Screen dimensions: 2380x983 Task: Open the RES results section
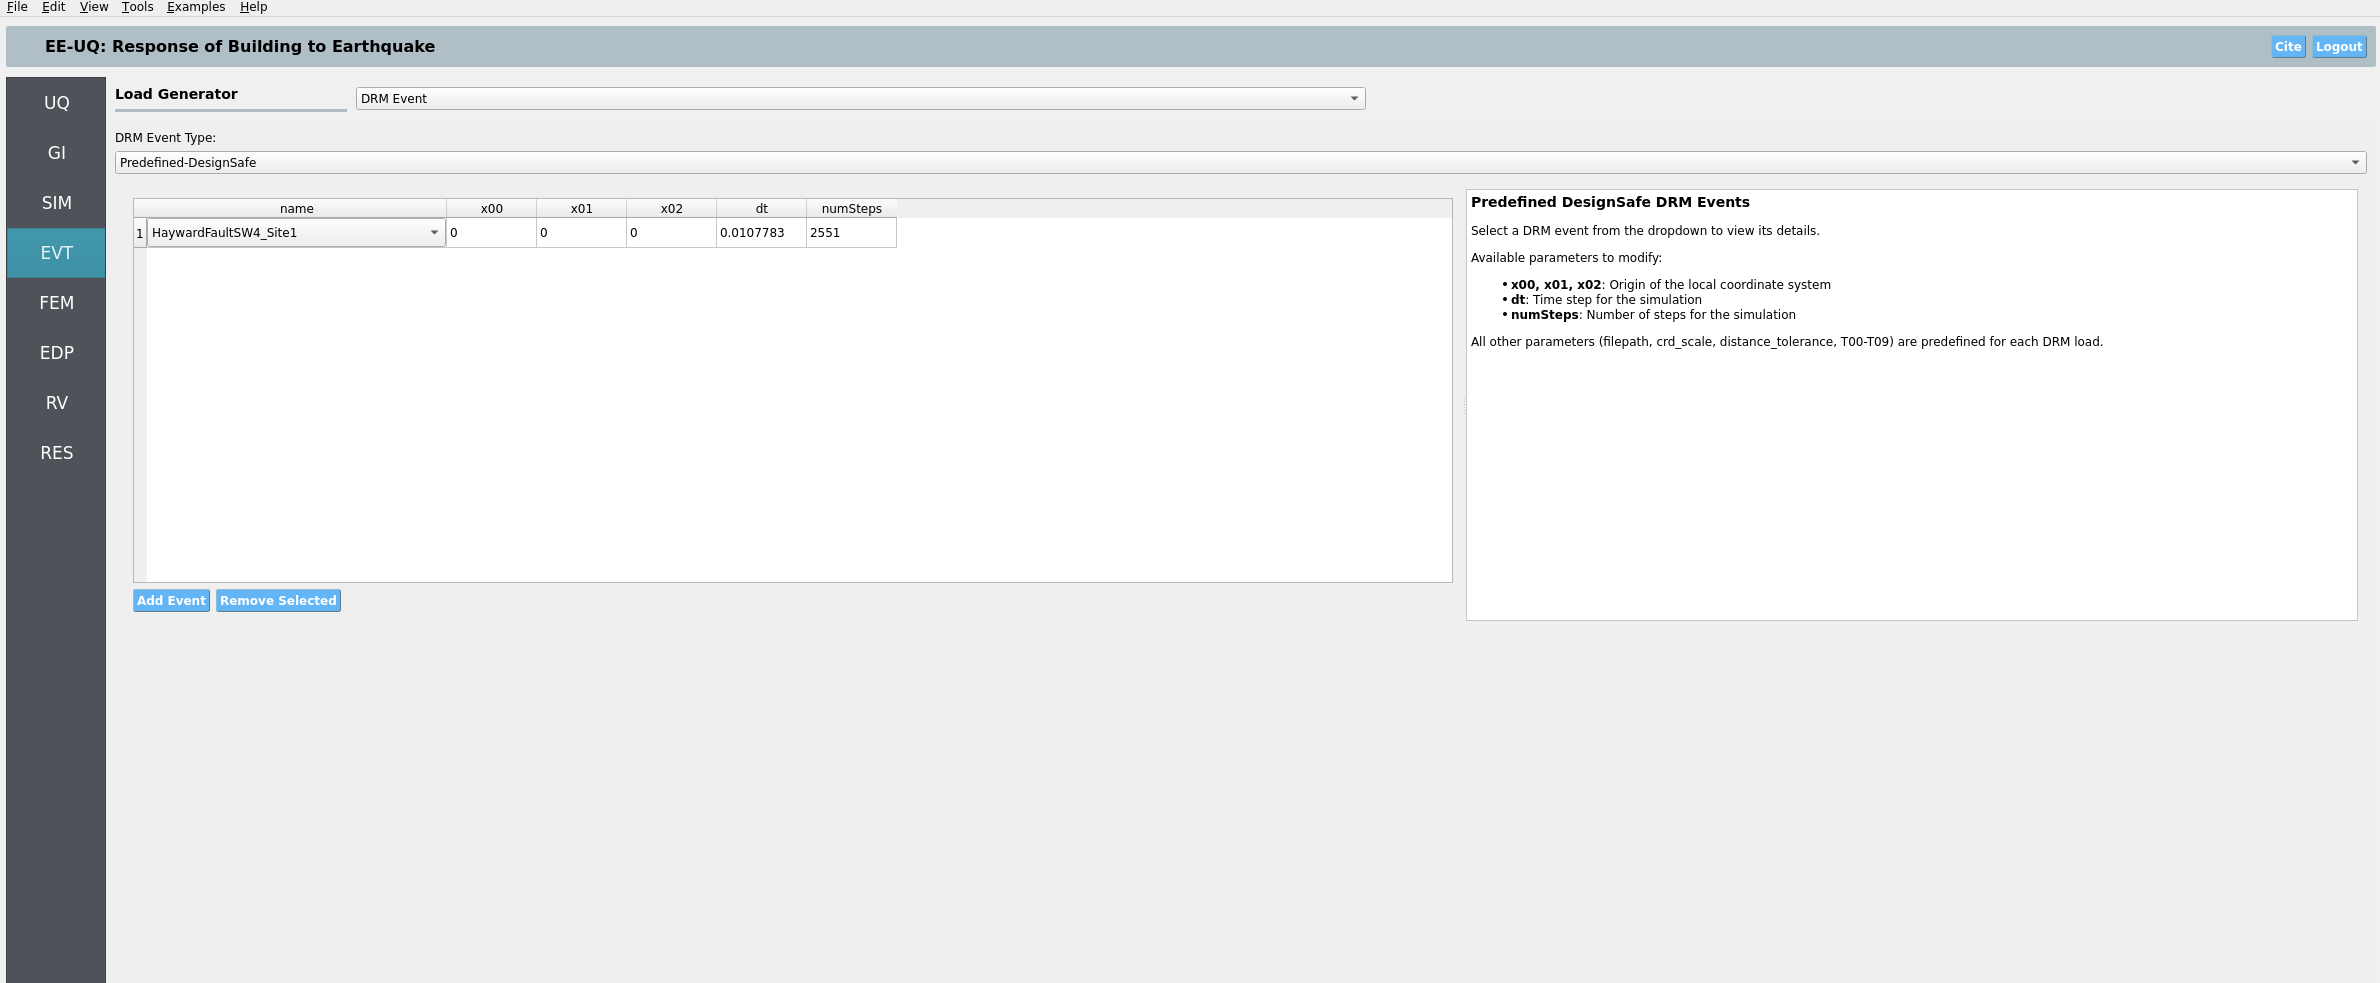[x=56, y=453]
